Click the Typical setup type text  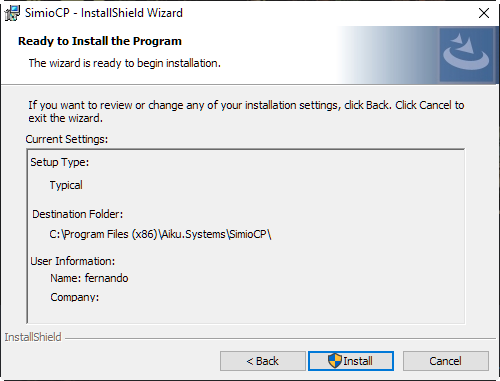(66, 185)
